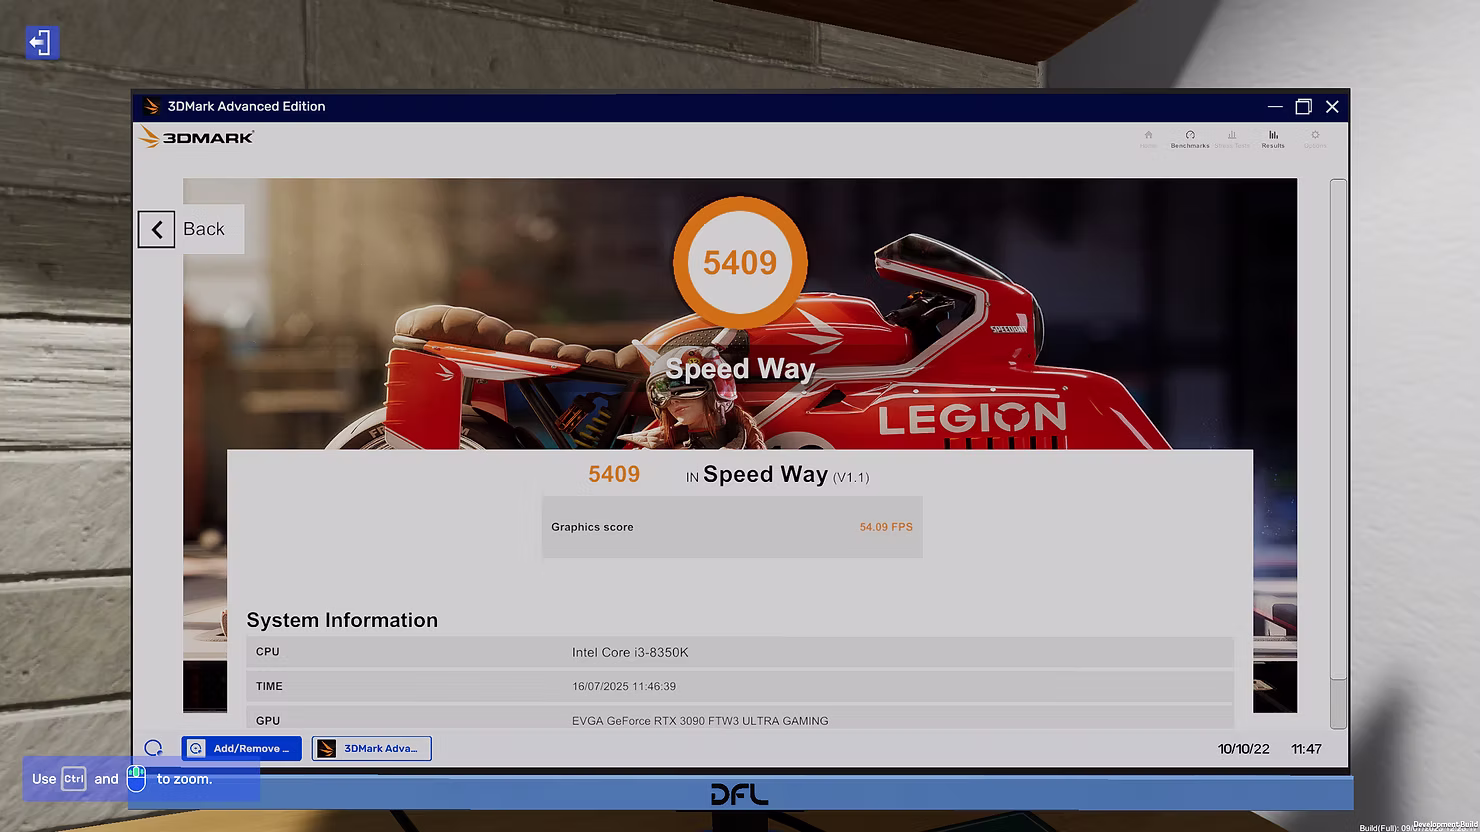Select the GPU system information row
1480x832 pixels.
(739, 720)
